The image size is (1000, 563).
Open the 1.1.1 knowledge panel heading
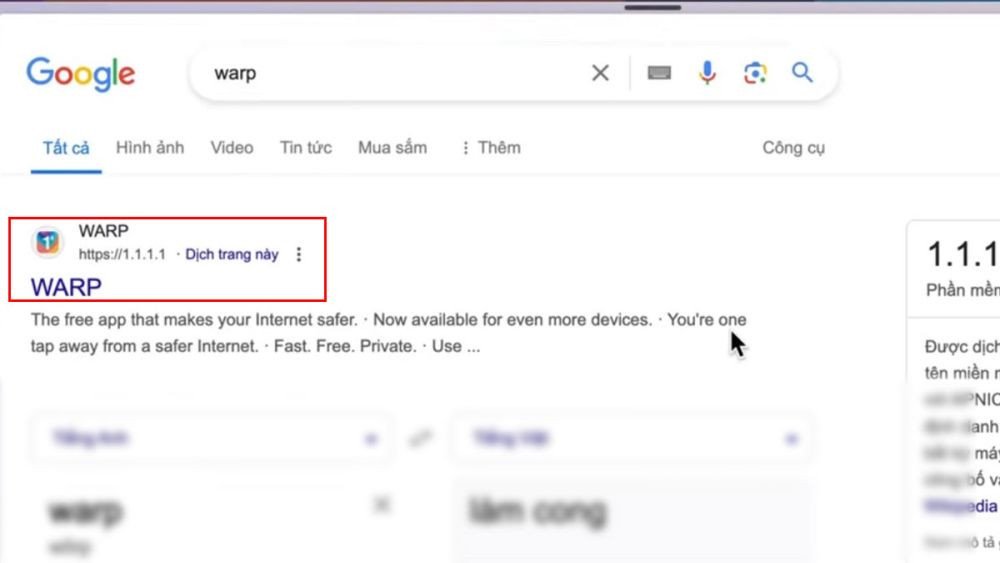pos(963,254)
